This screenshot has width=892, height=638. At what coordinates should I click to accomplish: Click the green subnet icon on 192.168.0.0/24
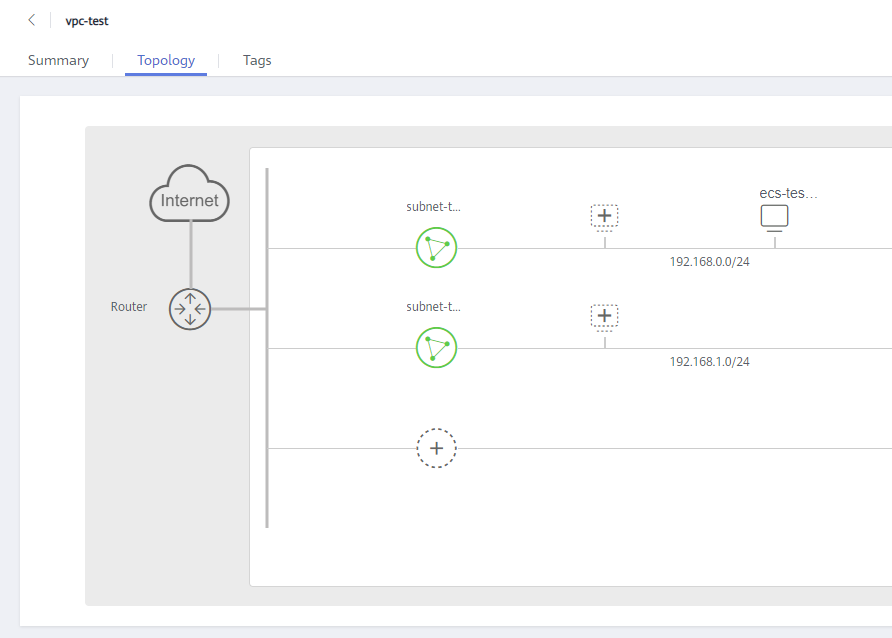(436, 248)
